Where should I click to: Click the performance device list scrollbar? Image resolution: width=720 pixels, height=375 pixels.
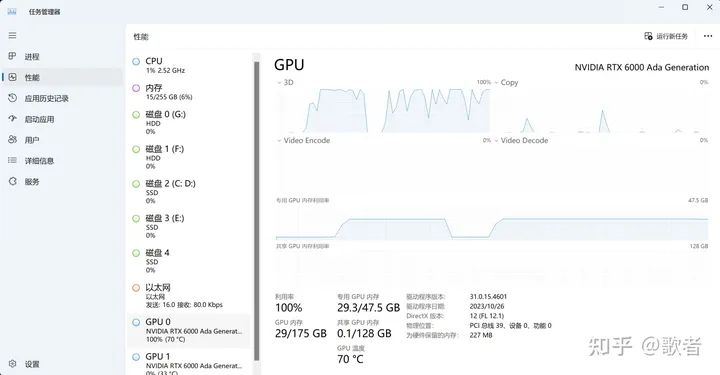pos(257,212)
